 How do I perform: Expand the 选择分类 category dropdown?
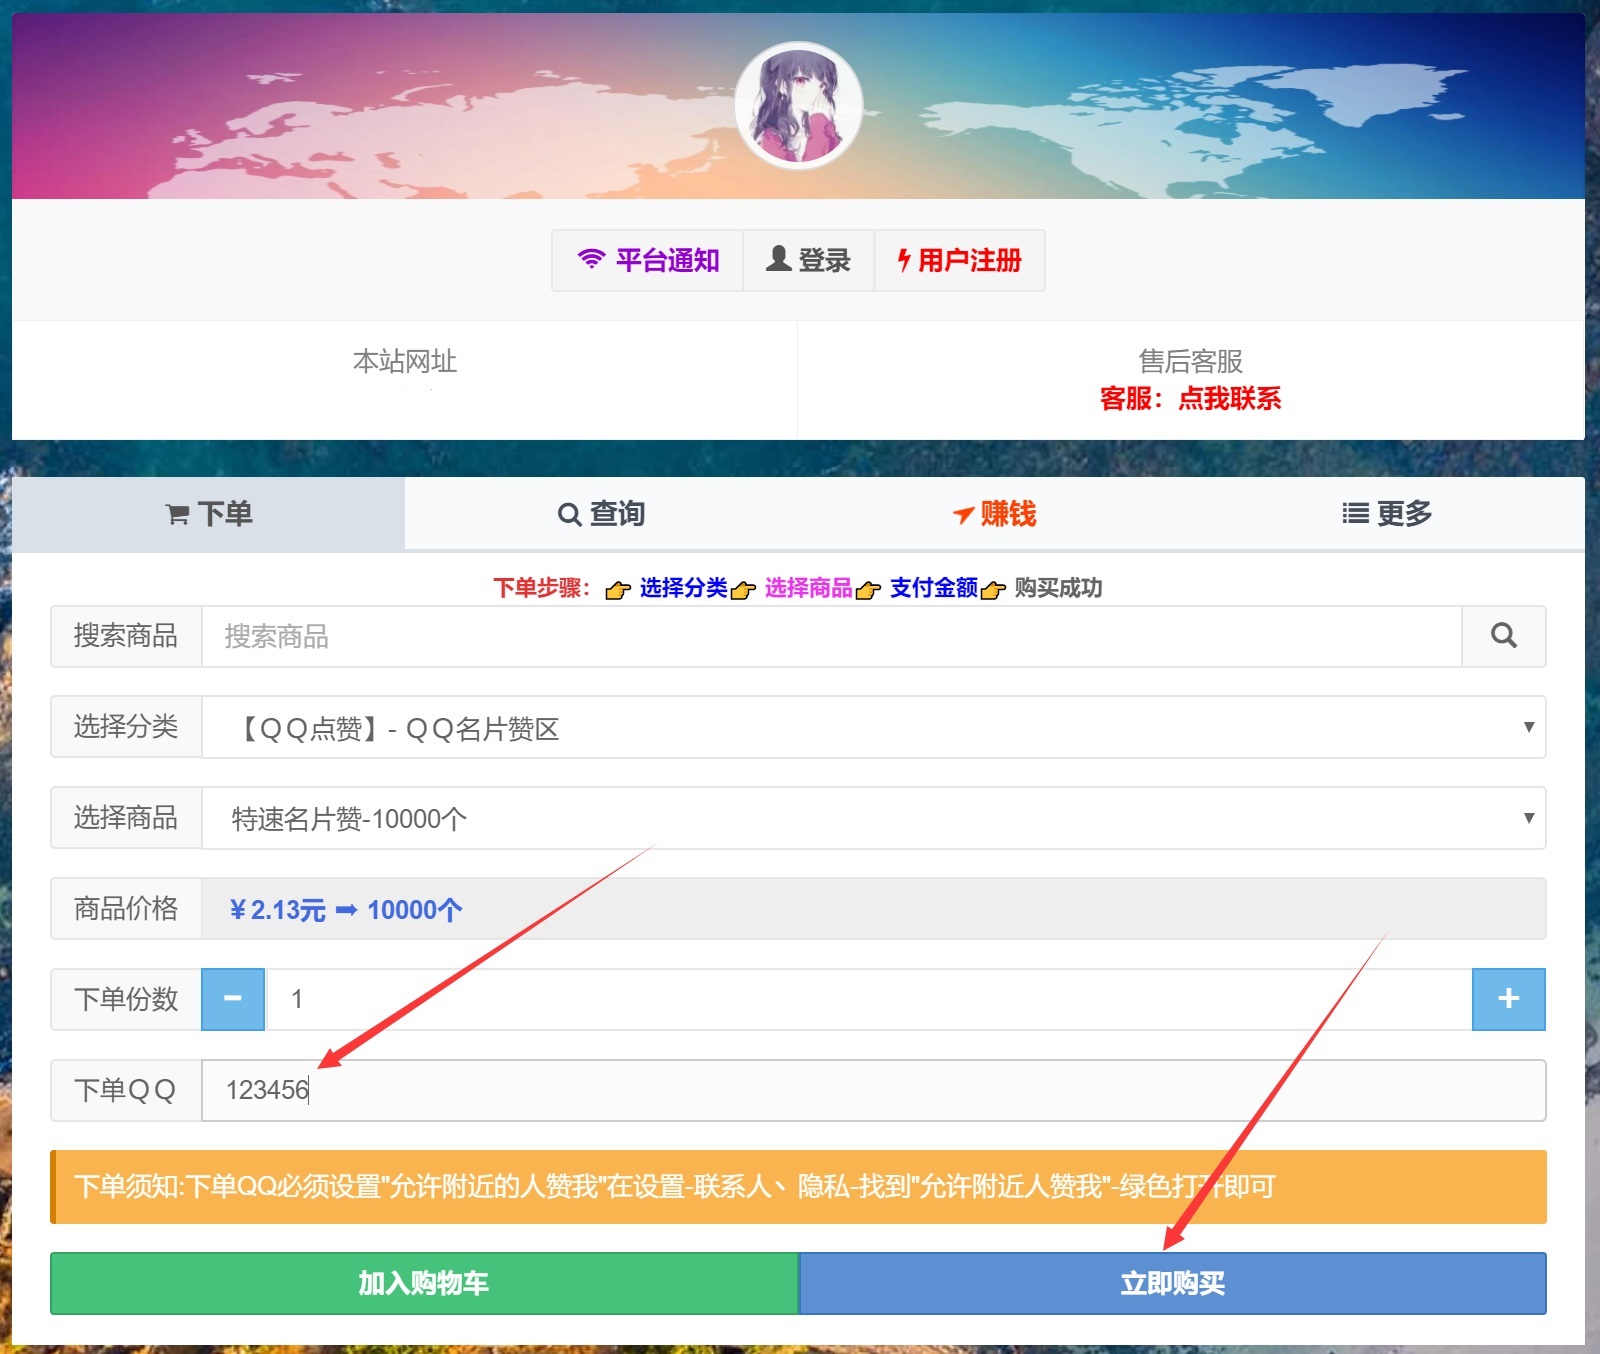point(873,728)
